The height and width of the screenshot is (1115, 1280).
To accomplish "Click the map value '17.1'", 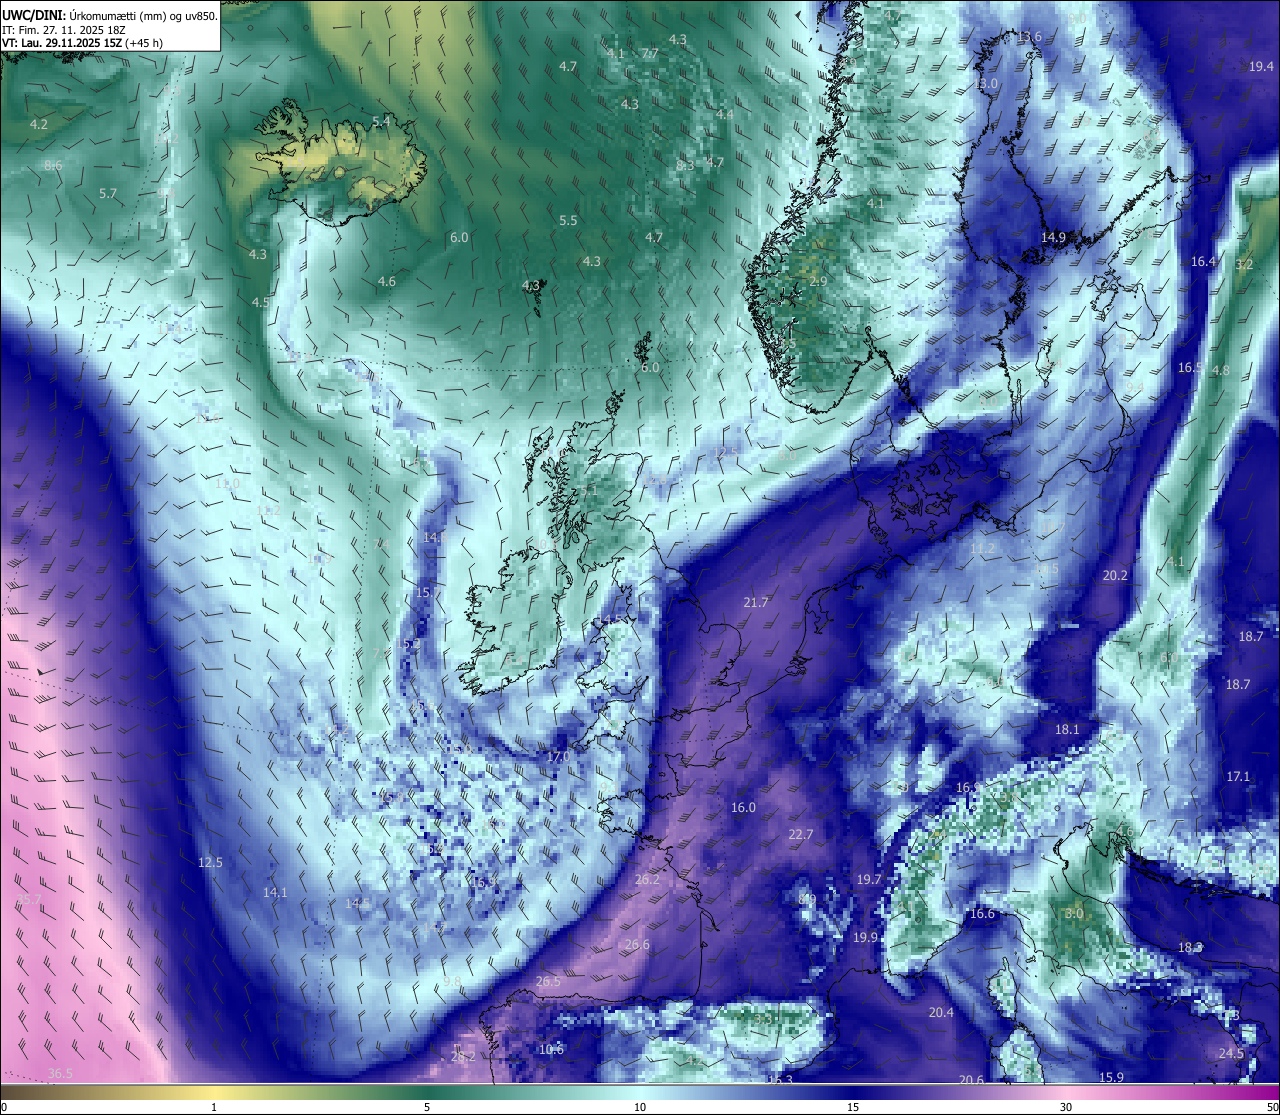I will [x=1238, y=776].
